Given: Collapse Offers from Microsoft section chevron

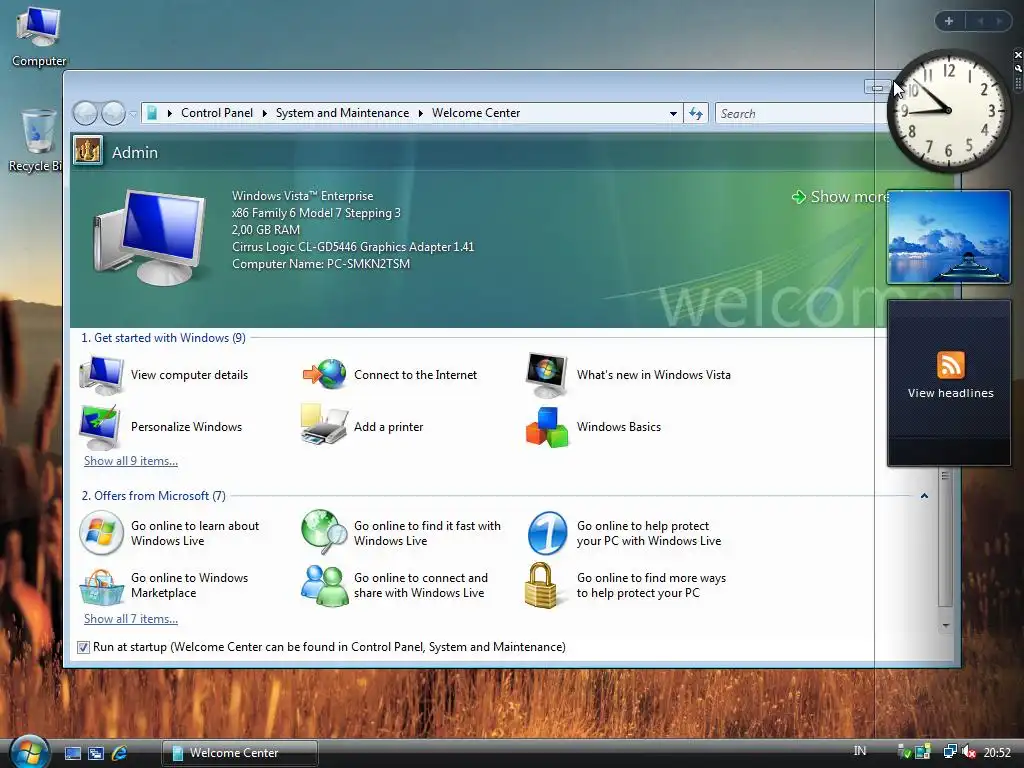Looking at the screenshot, I should 924,496.
